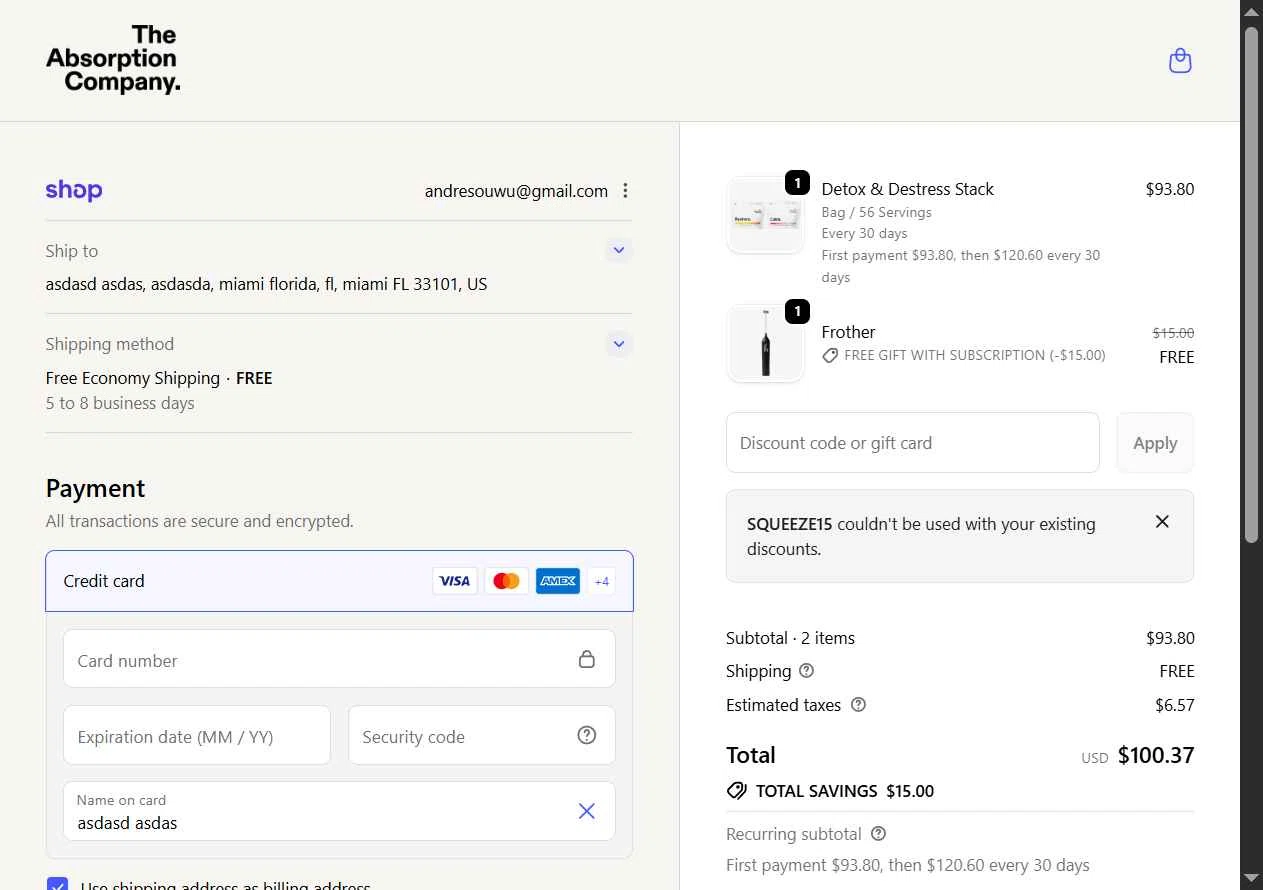This screenshot has height=890, width=1263.
Task: Focus the Discount code or gift card field
Action: [x=913, y=443]
